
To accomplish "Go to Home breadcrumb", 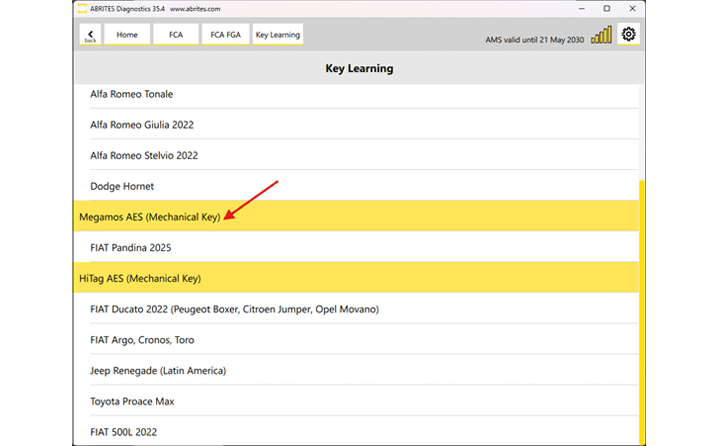I will [x=127, y=35].
